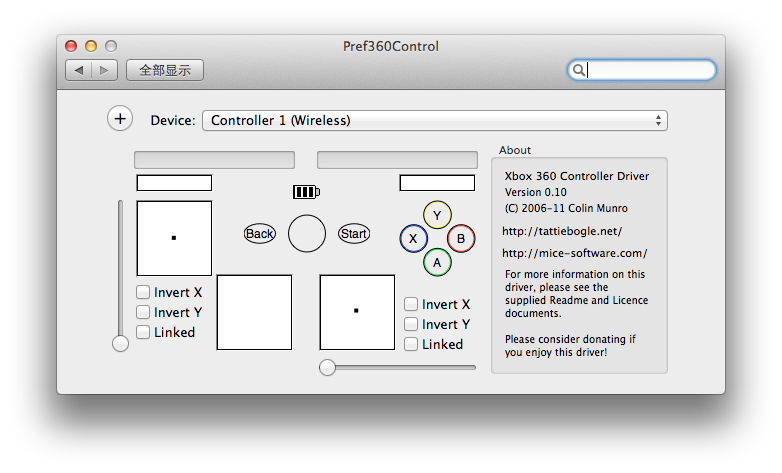
Task: Click the Device: label
Action: tap(173, 120)
